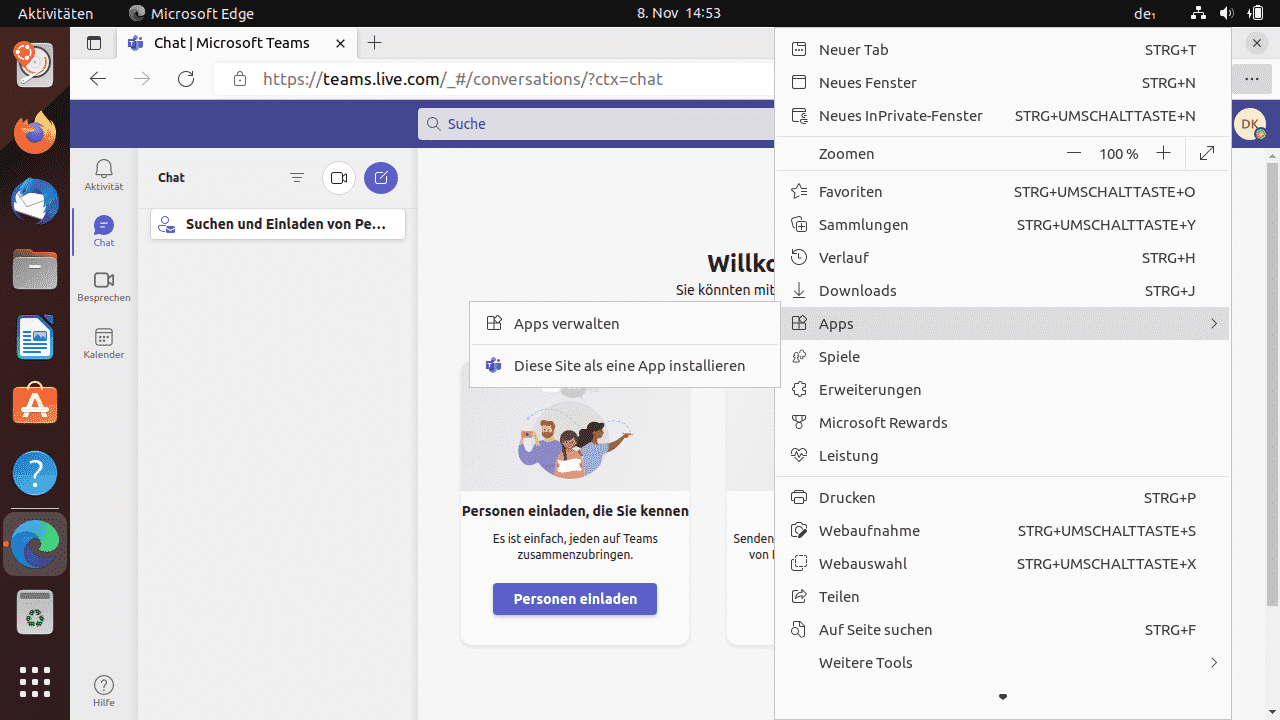Open Kalender in the Teams sidebar
Image resolution: width=1280 pixels, height=720 pixels.
(x=104, y=344)
